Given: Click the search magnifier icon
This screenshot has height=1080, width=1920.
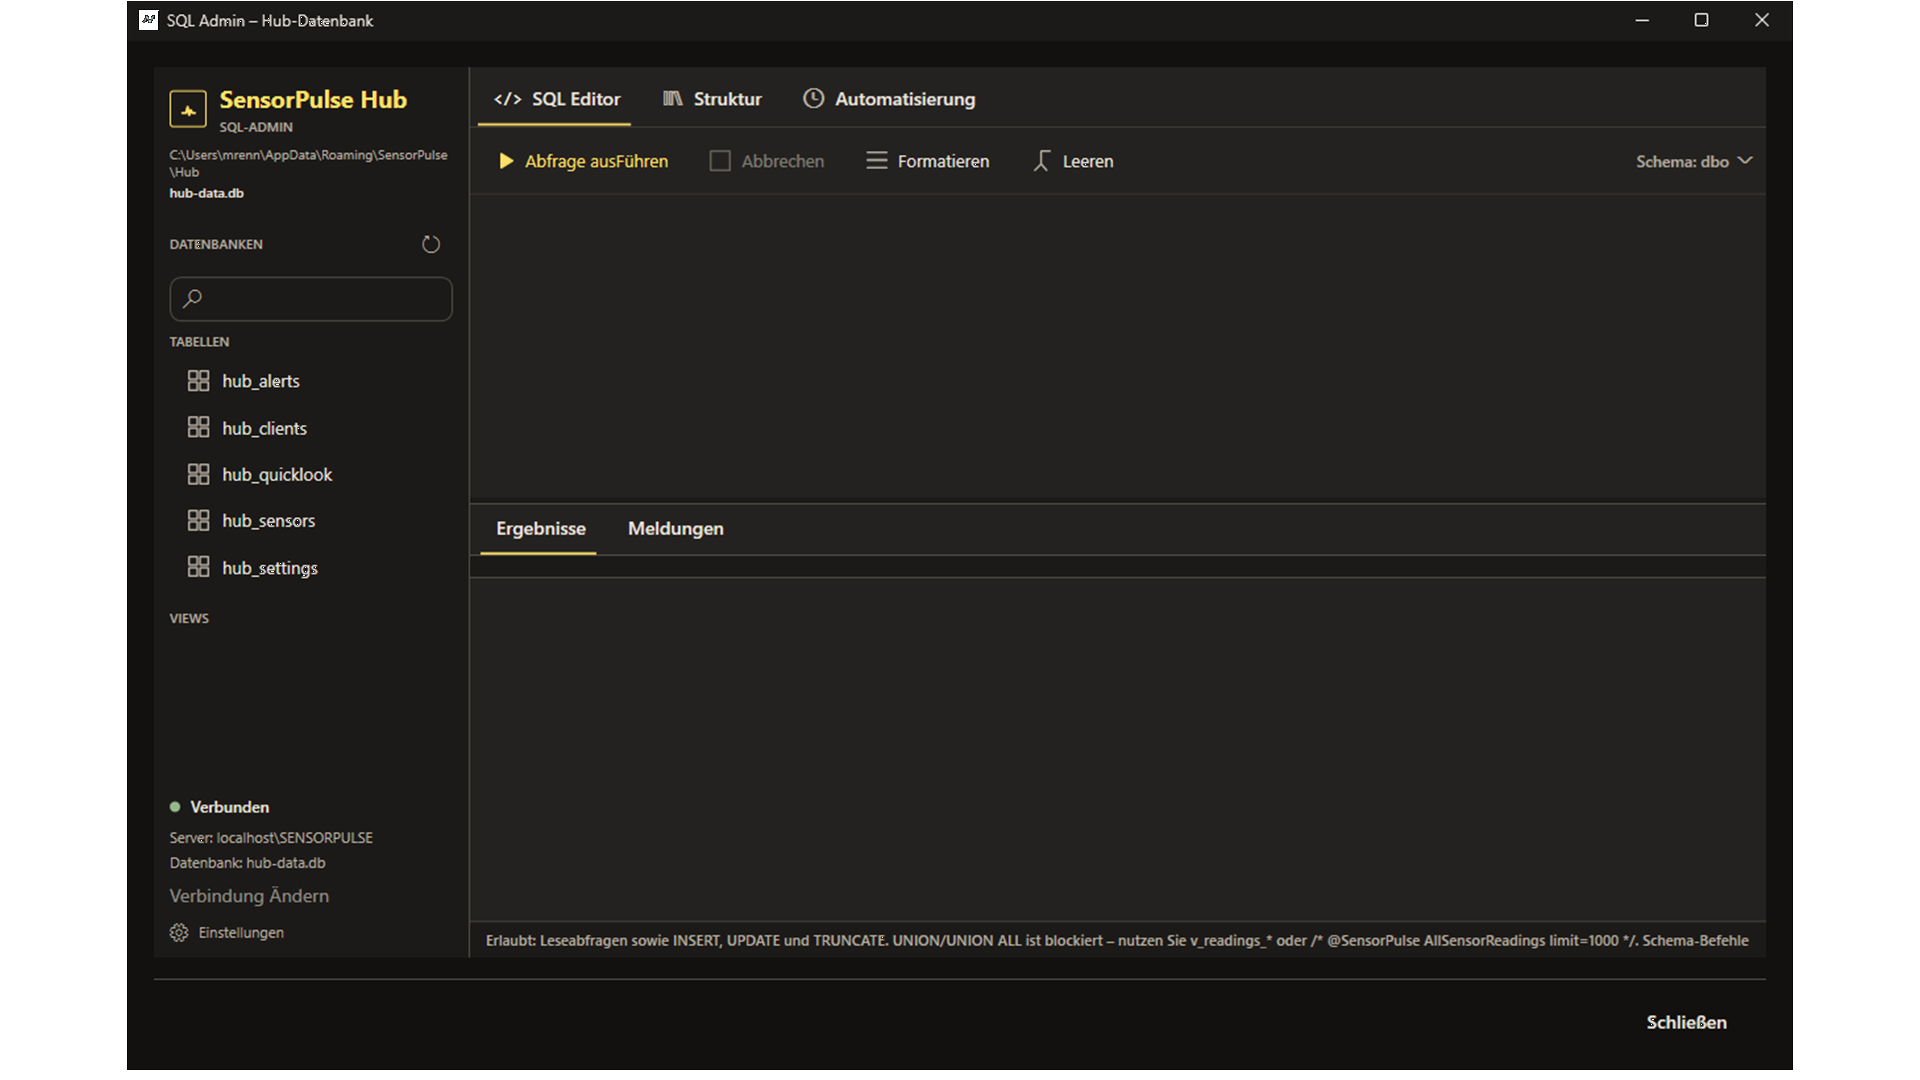Looking at the screenshot, I should pos(193,298).
